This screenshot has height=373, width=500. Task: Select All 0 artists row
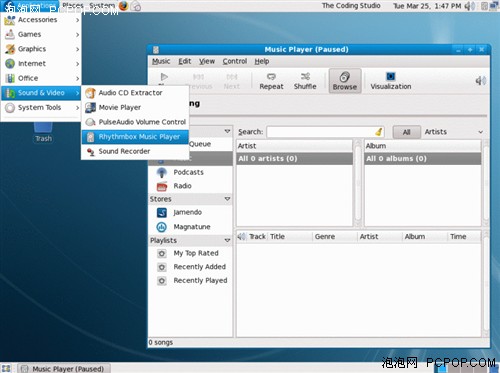295,159
